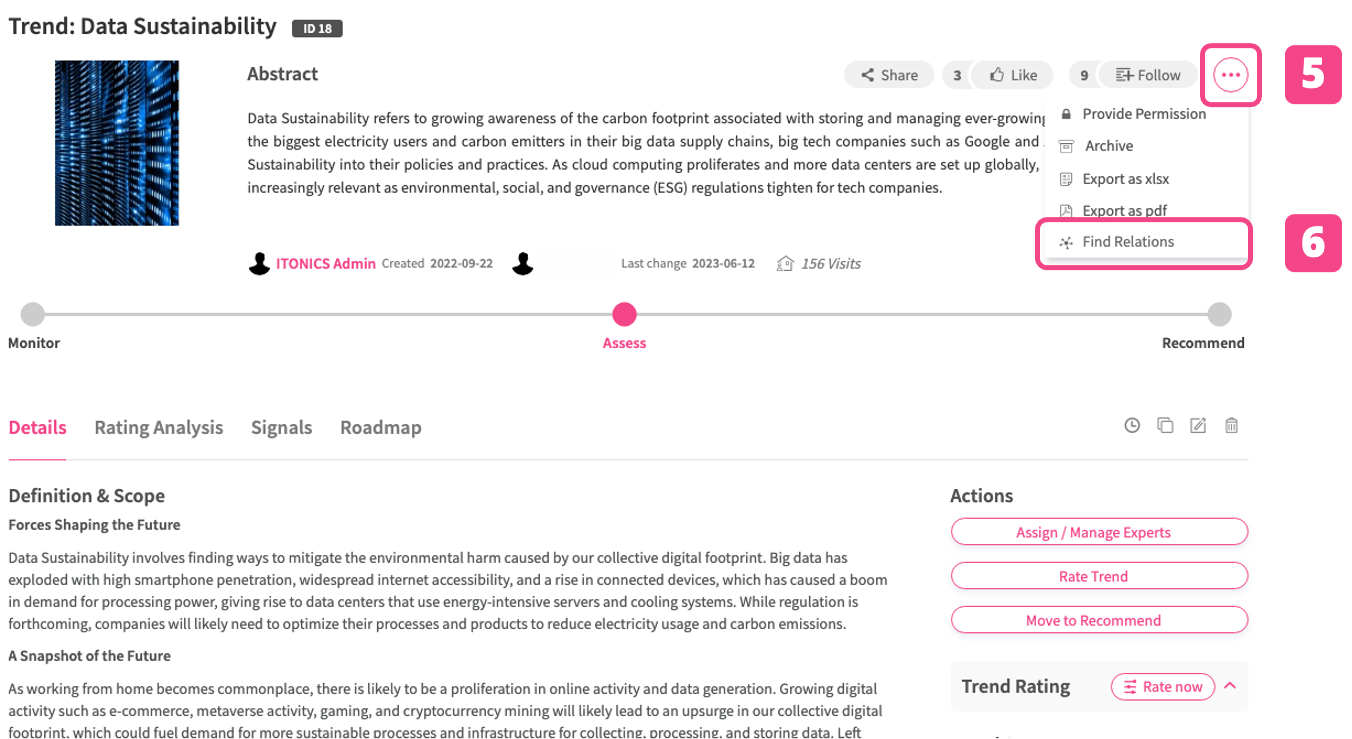Click the edit pencil icon

tap(1198, 425)
